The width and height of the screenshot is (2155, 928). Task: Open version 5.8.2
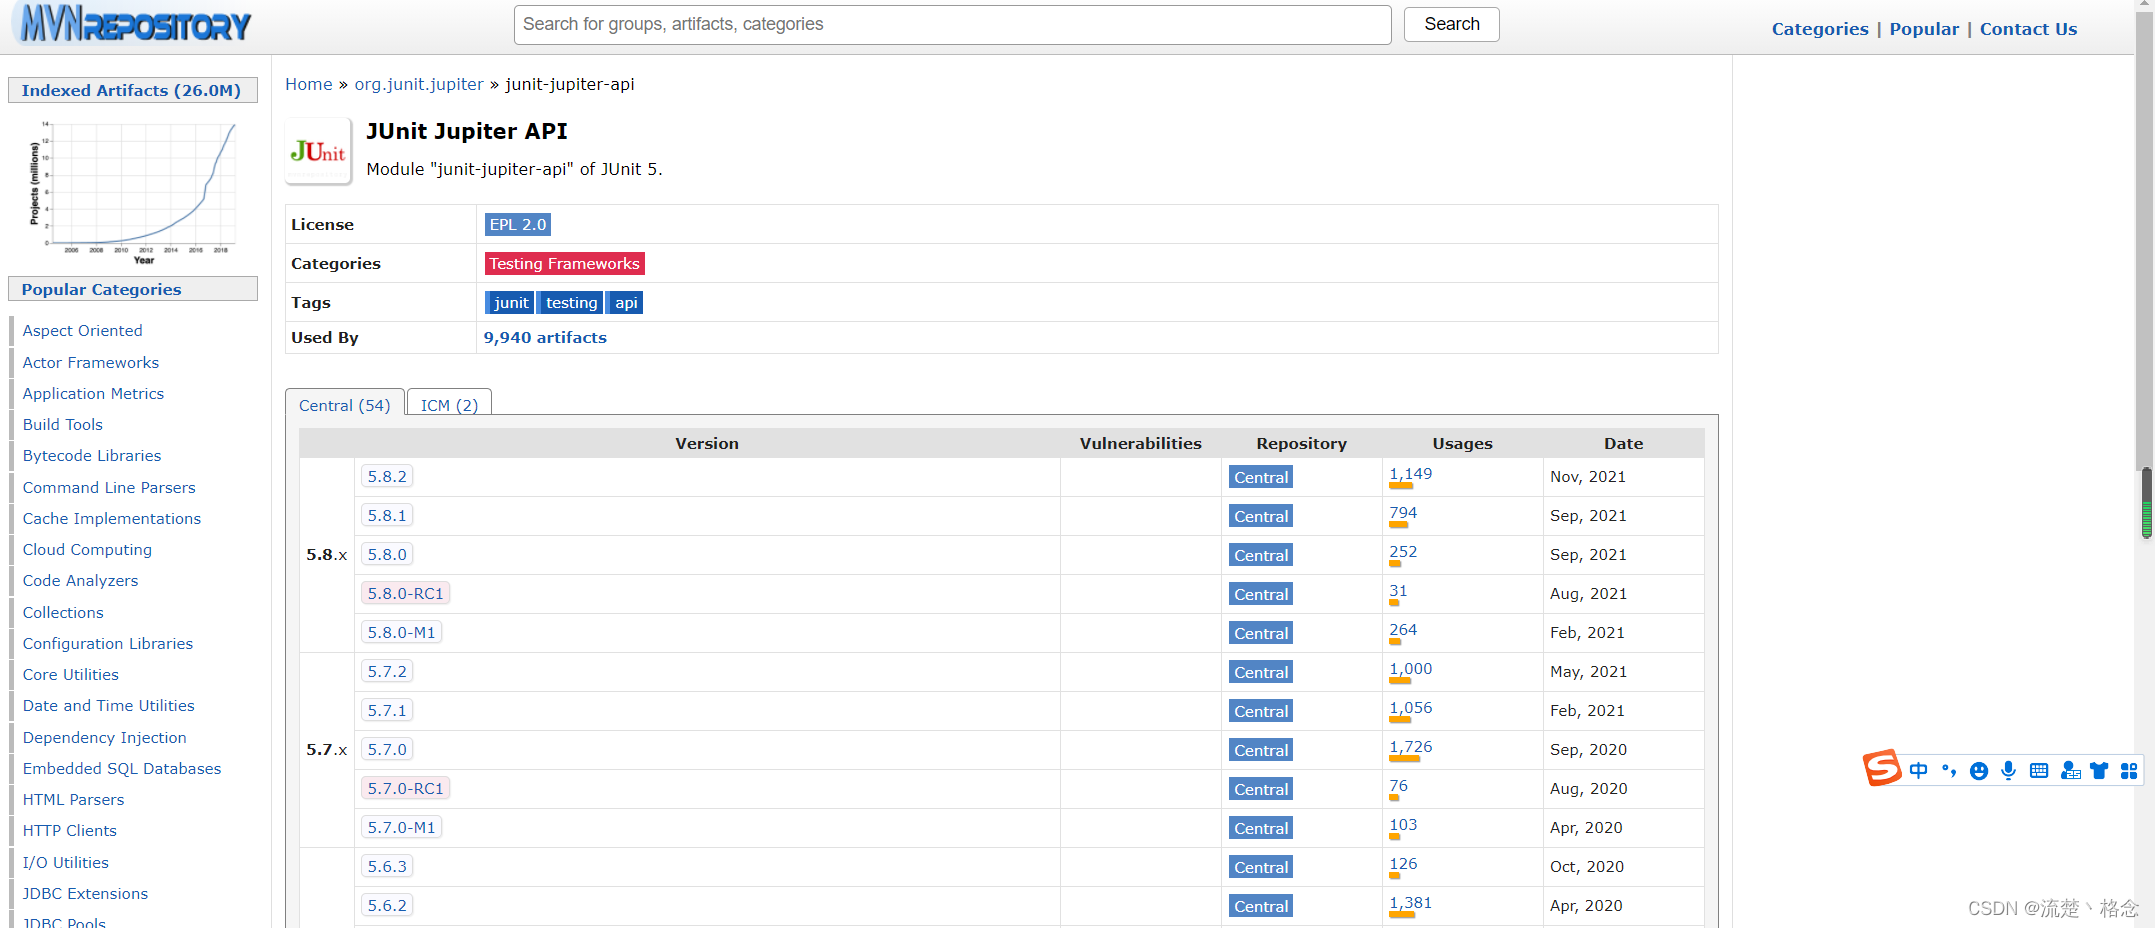coord(387,476)
